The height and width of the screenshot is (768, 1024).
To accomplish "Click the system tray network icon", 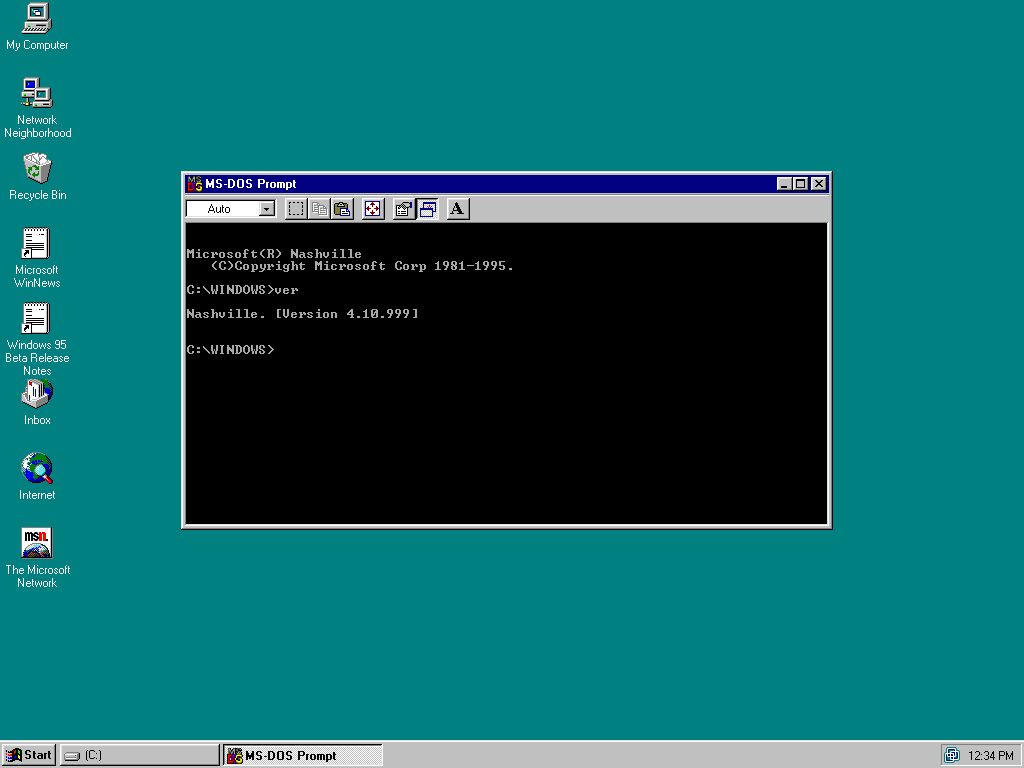I will (952, 756).
